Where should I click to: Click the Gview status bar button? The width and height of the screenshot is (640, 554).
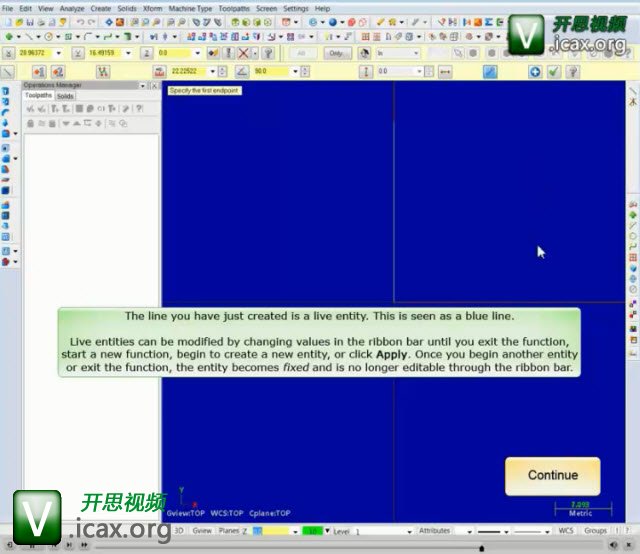tap(202, 531)
